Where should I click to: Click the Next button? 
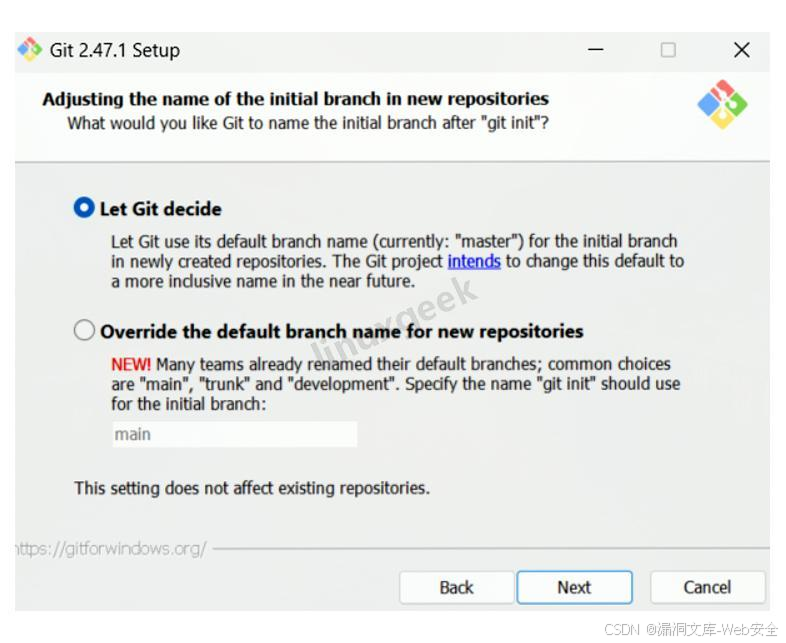pyautogui.click(x=574, y=587)
